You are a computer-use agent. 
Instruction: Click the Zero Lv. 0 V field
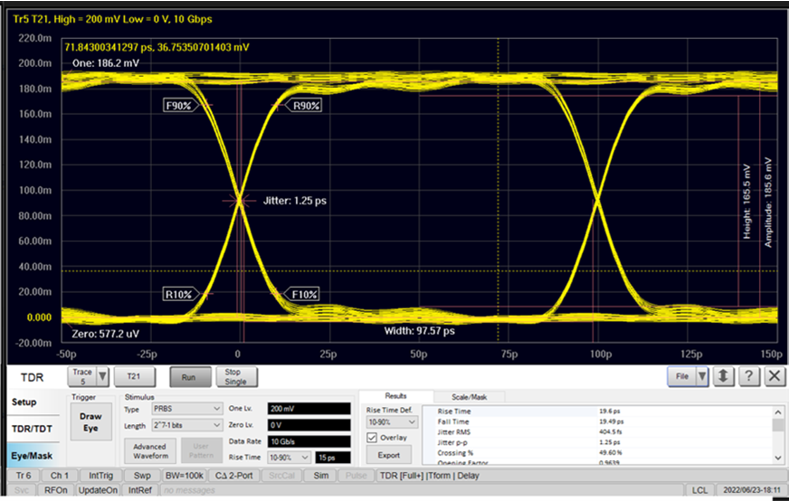pos(309,425)
